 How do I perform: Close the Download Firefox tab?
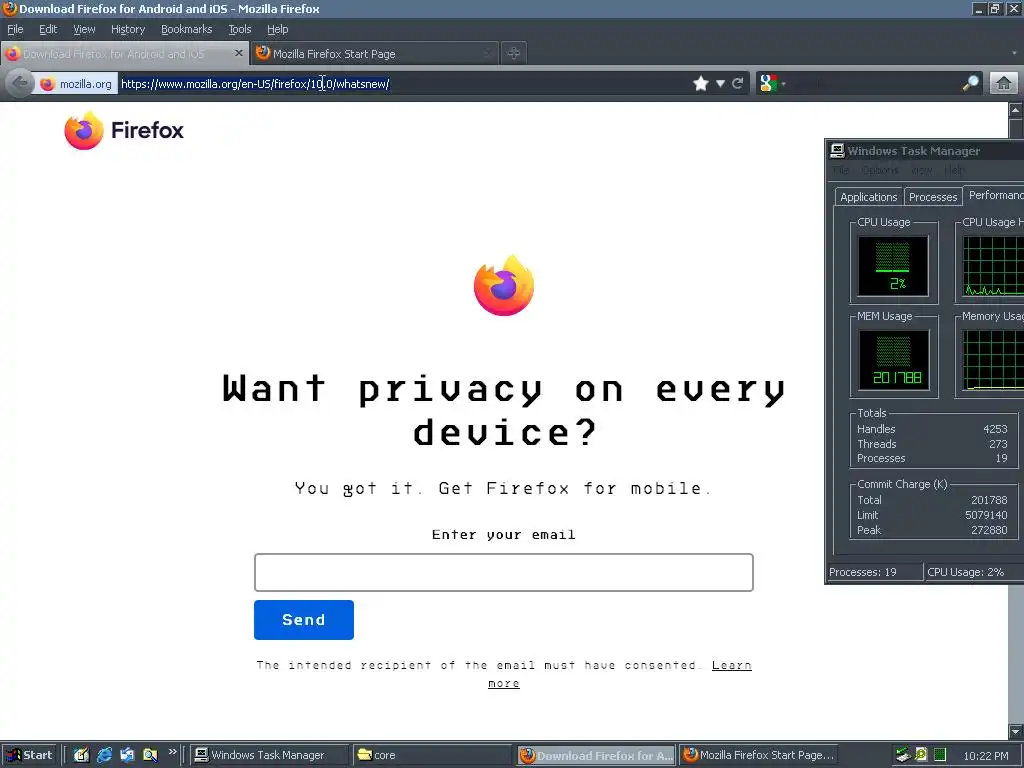coord(239,54)
